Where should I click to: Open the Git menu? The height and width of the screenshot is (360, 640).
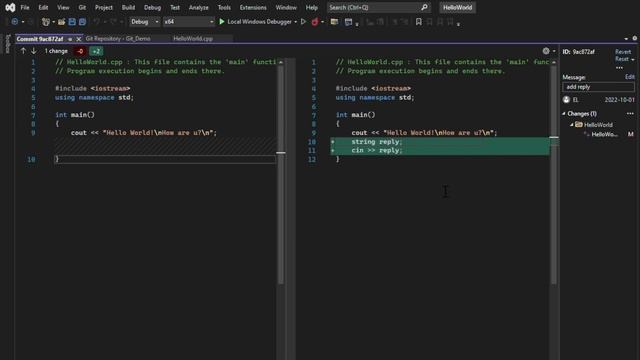click(82, 7)
